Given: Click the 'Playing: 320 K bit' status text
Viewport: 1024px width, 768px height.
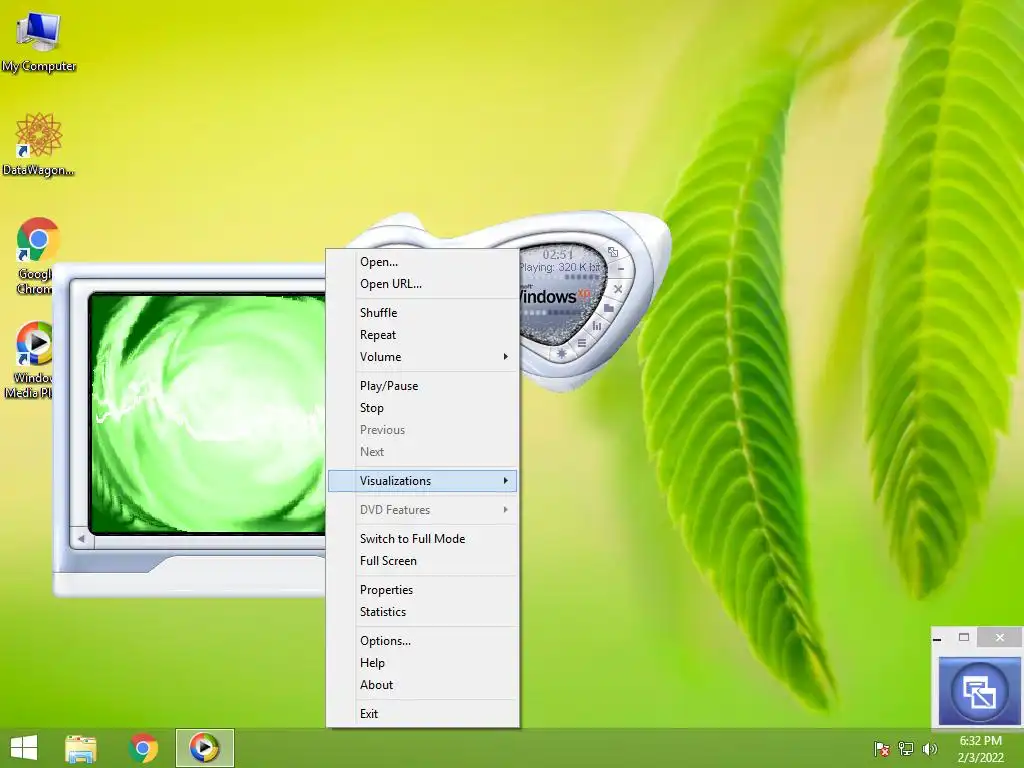Looking at the screenshot, I should click(x=560, y=267).
